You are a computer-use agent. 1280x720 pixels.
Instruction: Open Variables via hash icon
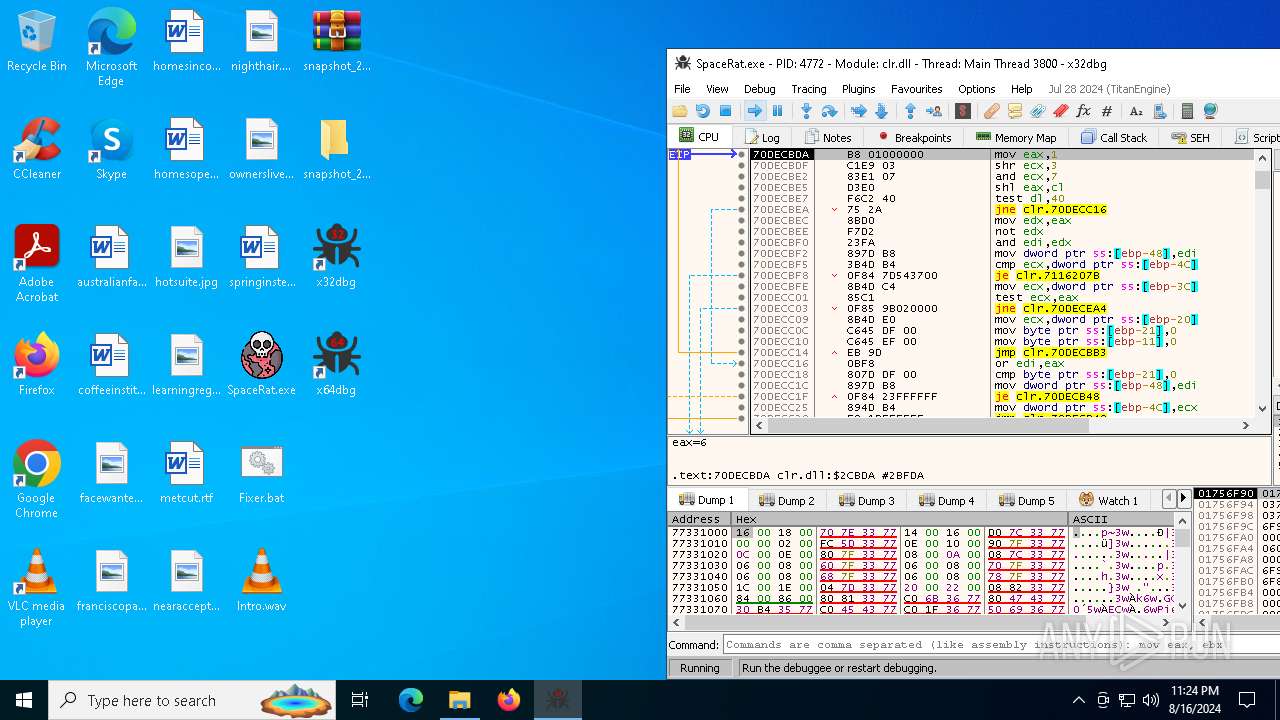tap(1107, 111)
